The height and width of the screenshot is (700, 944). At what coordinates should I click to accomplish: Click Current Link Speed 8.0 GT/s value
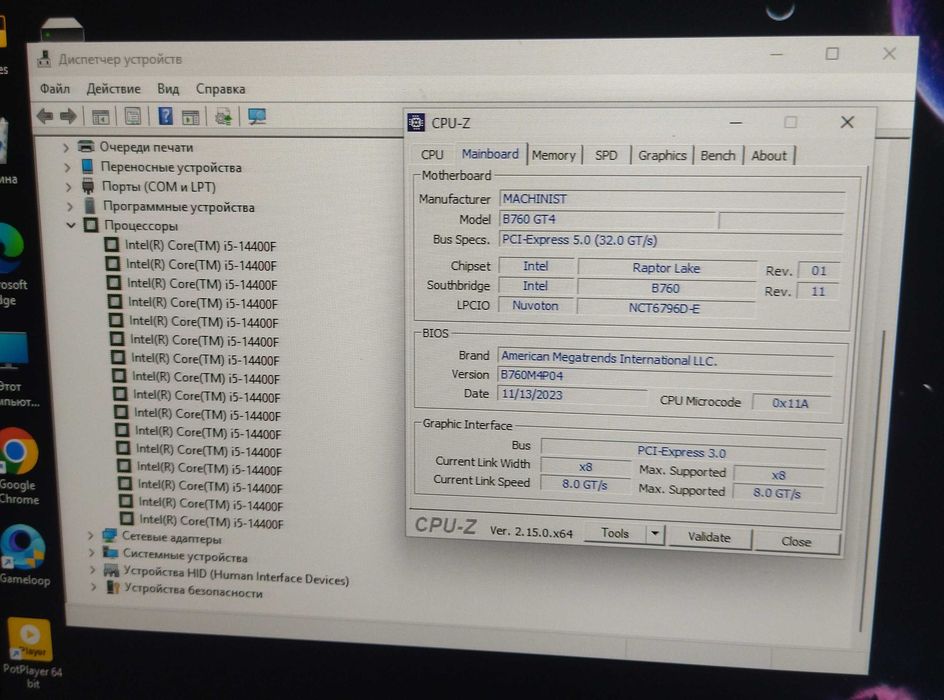584,484
